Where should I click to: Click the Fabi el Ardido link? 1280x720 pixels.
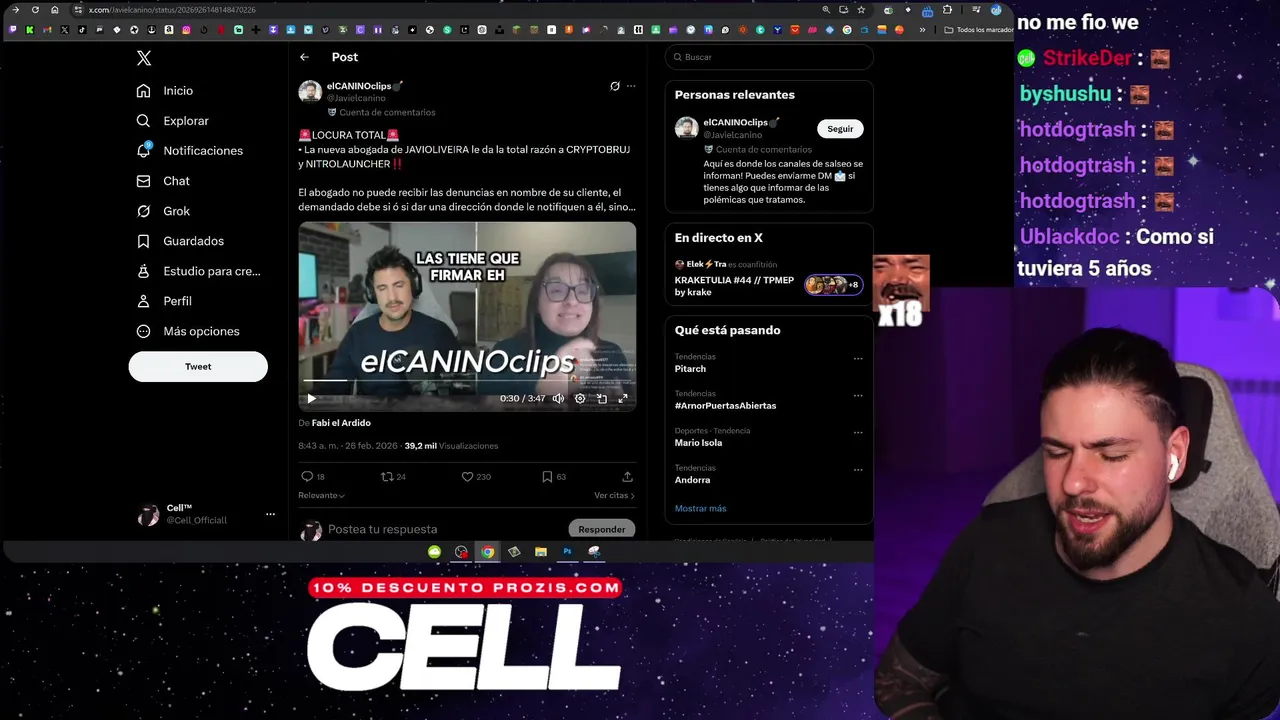341,423
